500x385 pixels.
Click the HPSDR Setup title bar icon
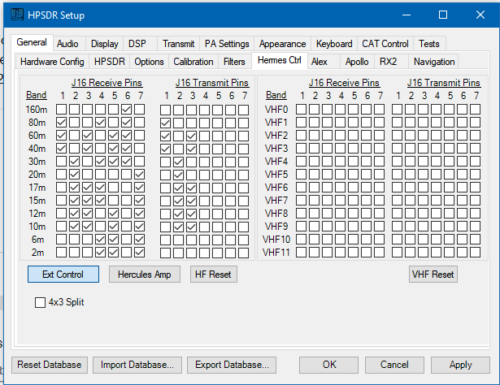click(17, 15)
